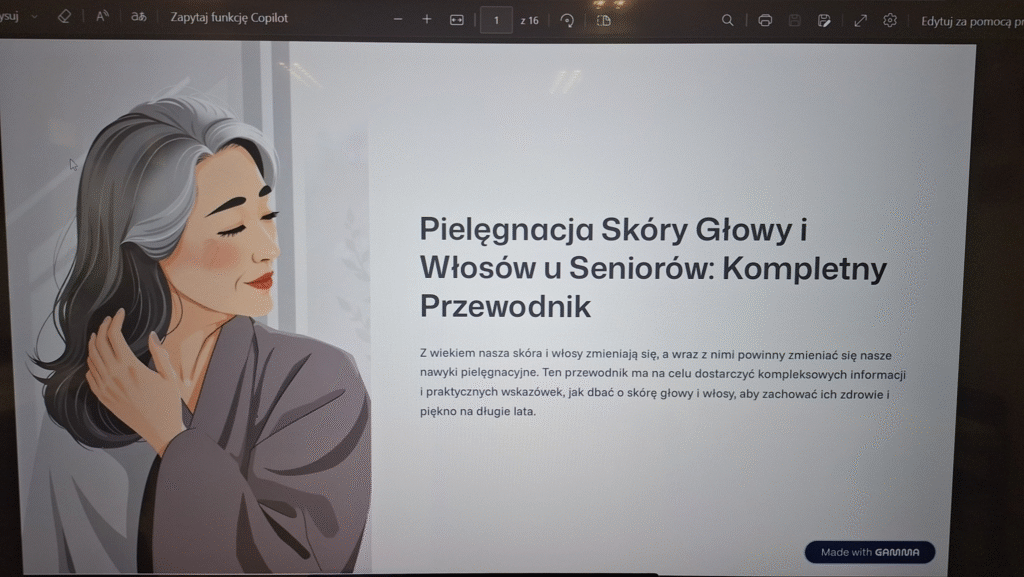The height and width of the screenshot is (577, 1024).
Task: Rotate the PDF page
Action: 567,20
